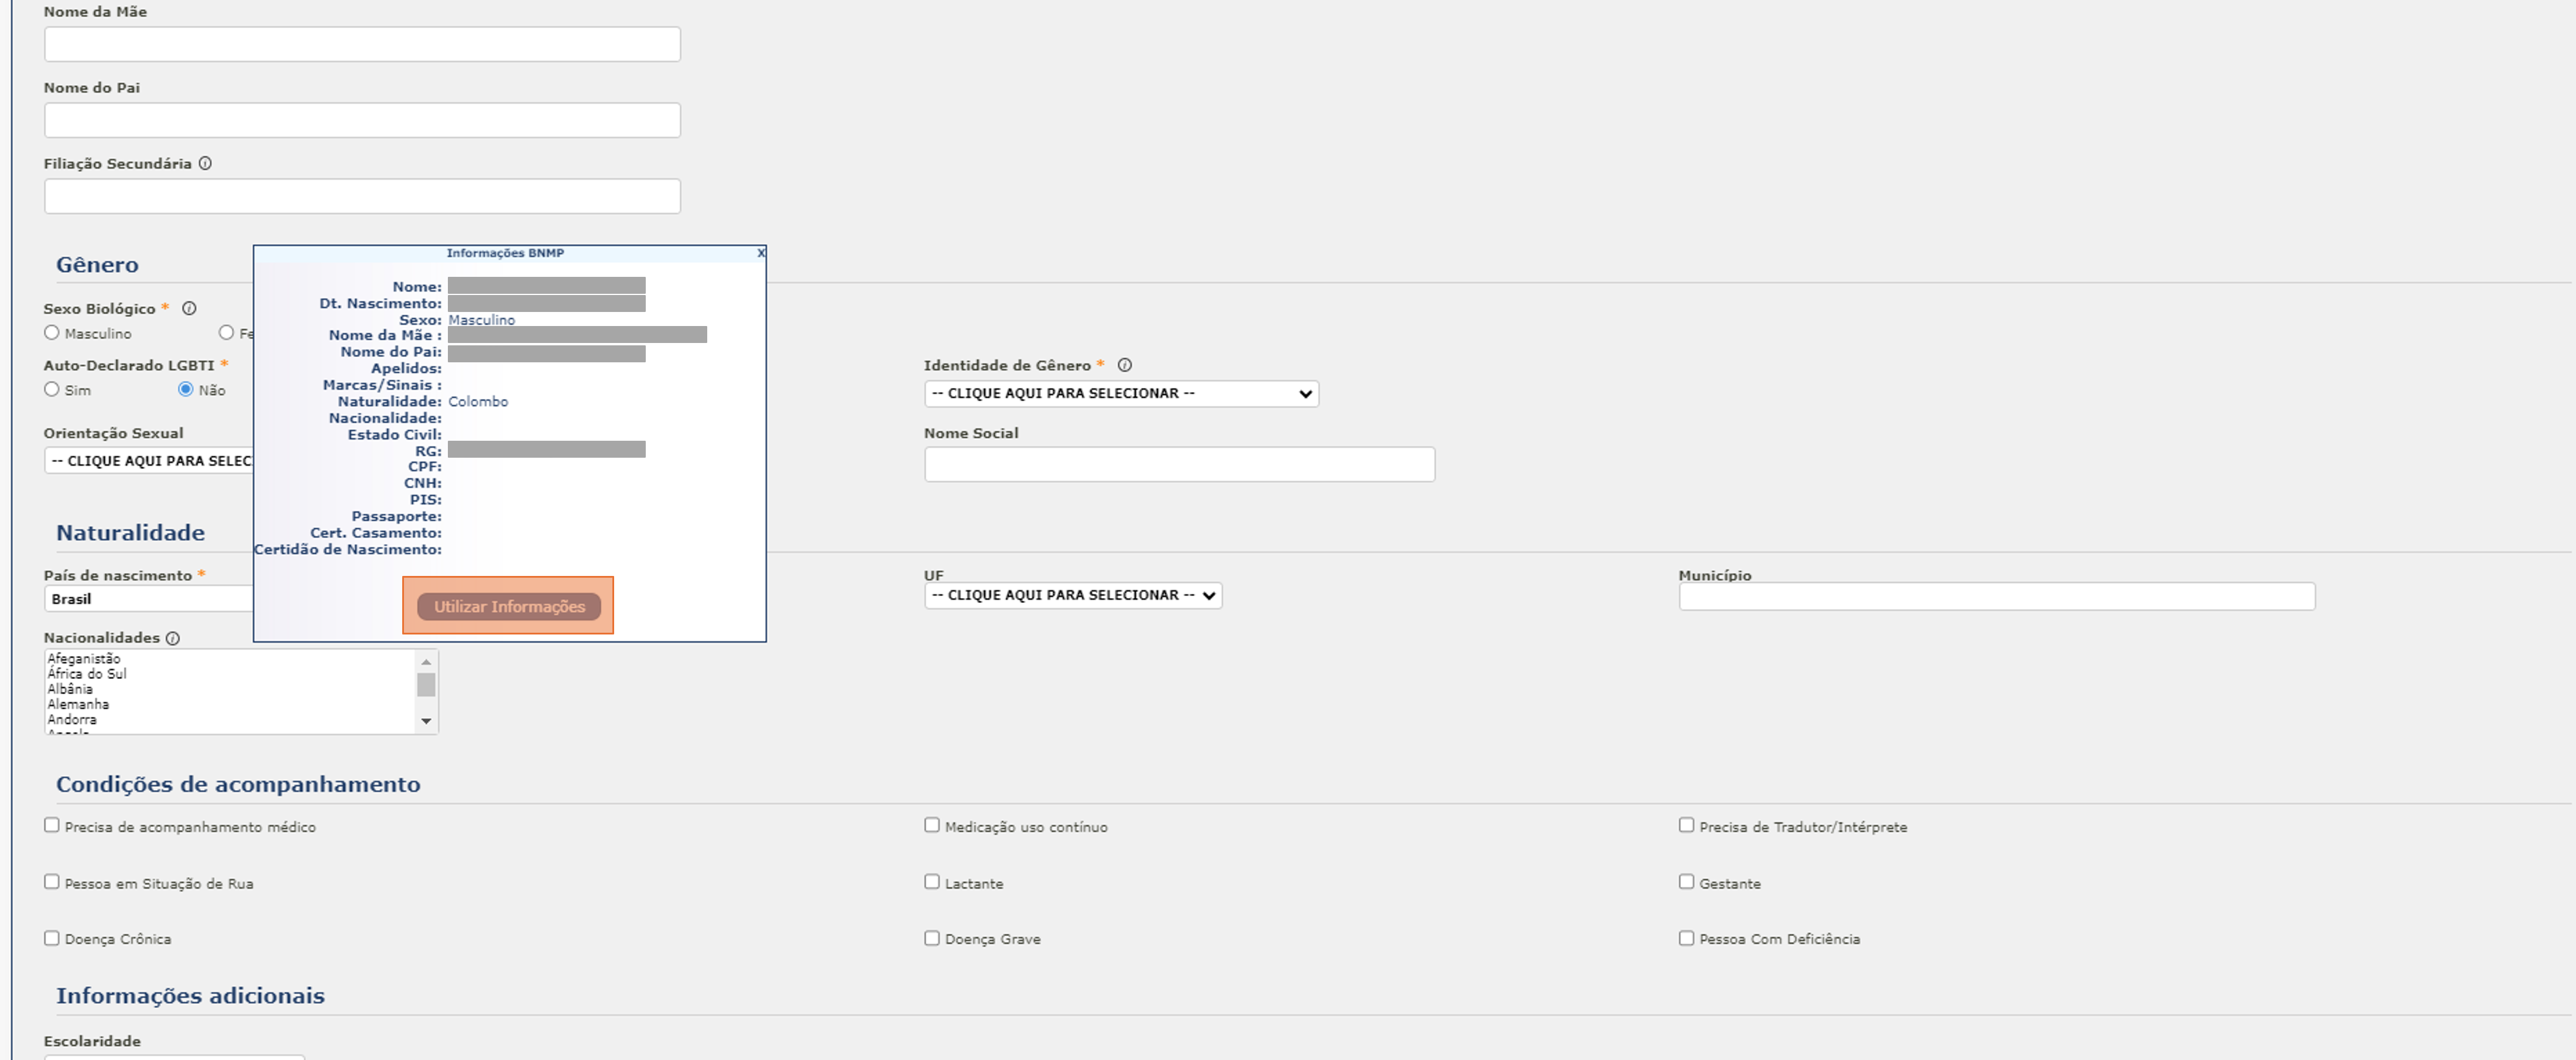
Task: Click Masculino value in BNMP popup
Action: point(482,320)
